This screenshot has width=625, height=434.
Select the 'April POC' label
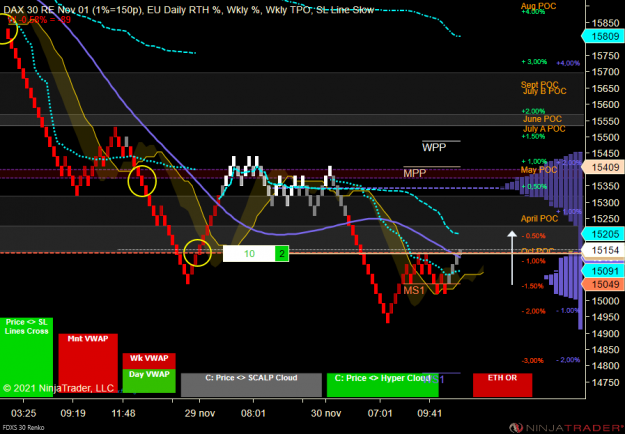[x=539, y=219]
